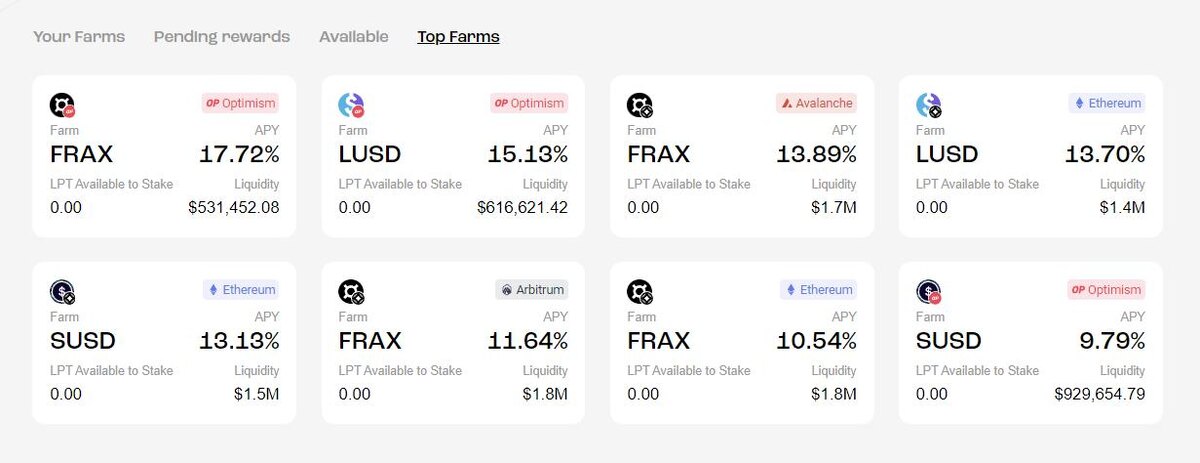Image resolution: width=1200 pixels, height=463 pixels.
Task: Click the FRAX Arbitrum farm token icon
Action: coord(351,291)
